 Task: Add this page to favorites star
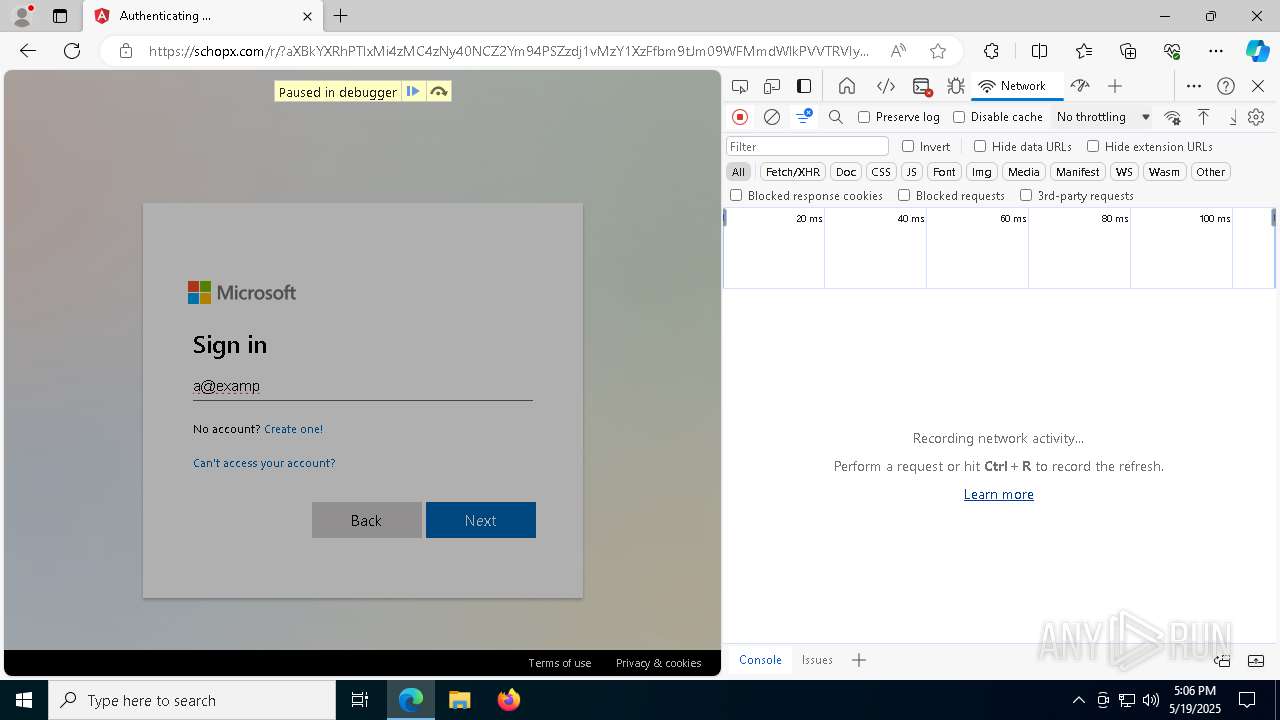[x=937, y=51]
